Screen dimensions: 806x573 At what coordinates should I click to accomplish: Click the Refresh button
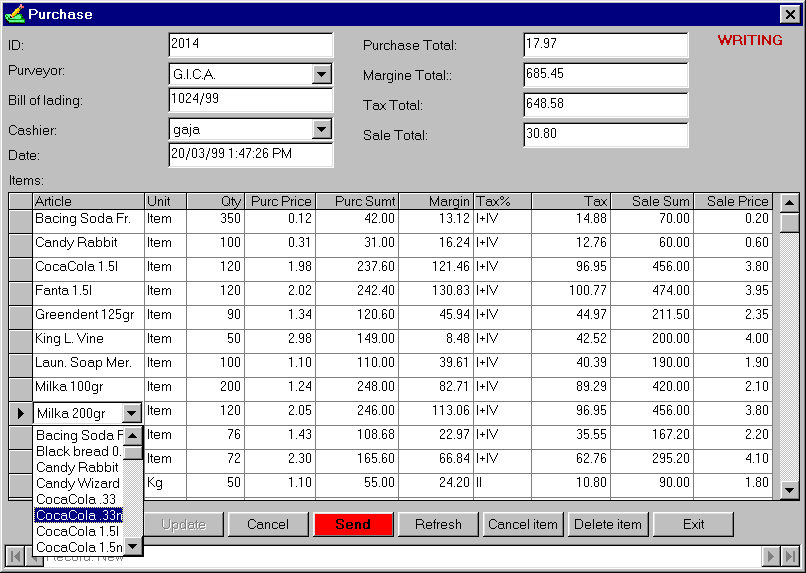click(438, 524)
